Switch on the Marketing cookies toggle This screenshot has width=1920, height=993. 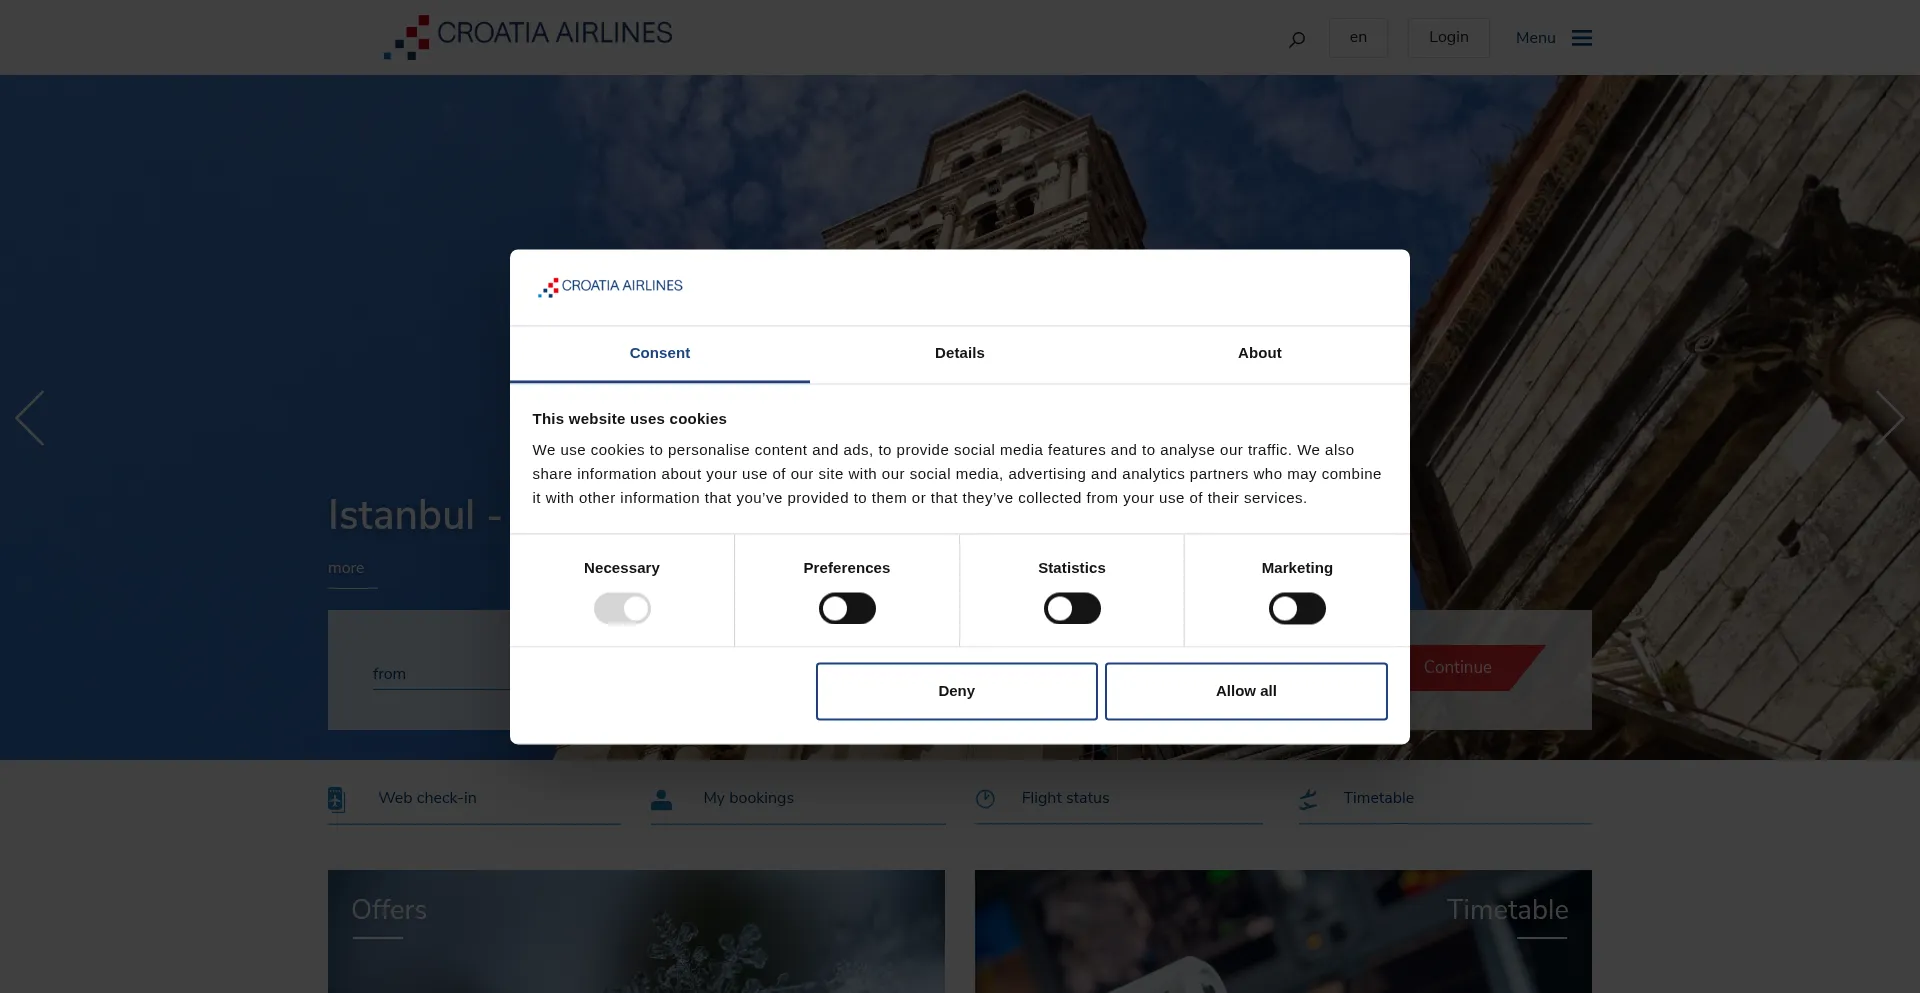tap(1297, 609)
